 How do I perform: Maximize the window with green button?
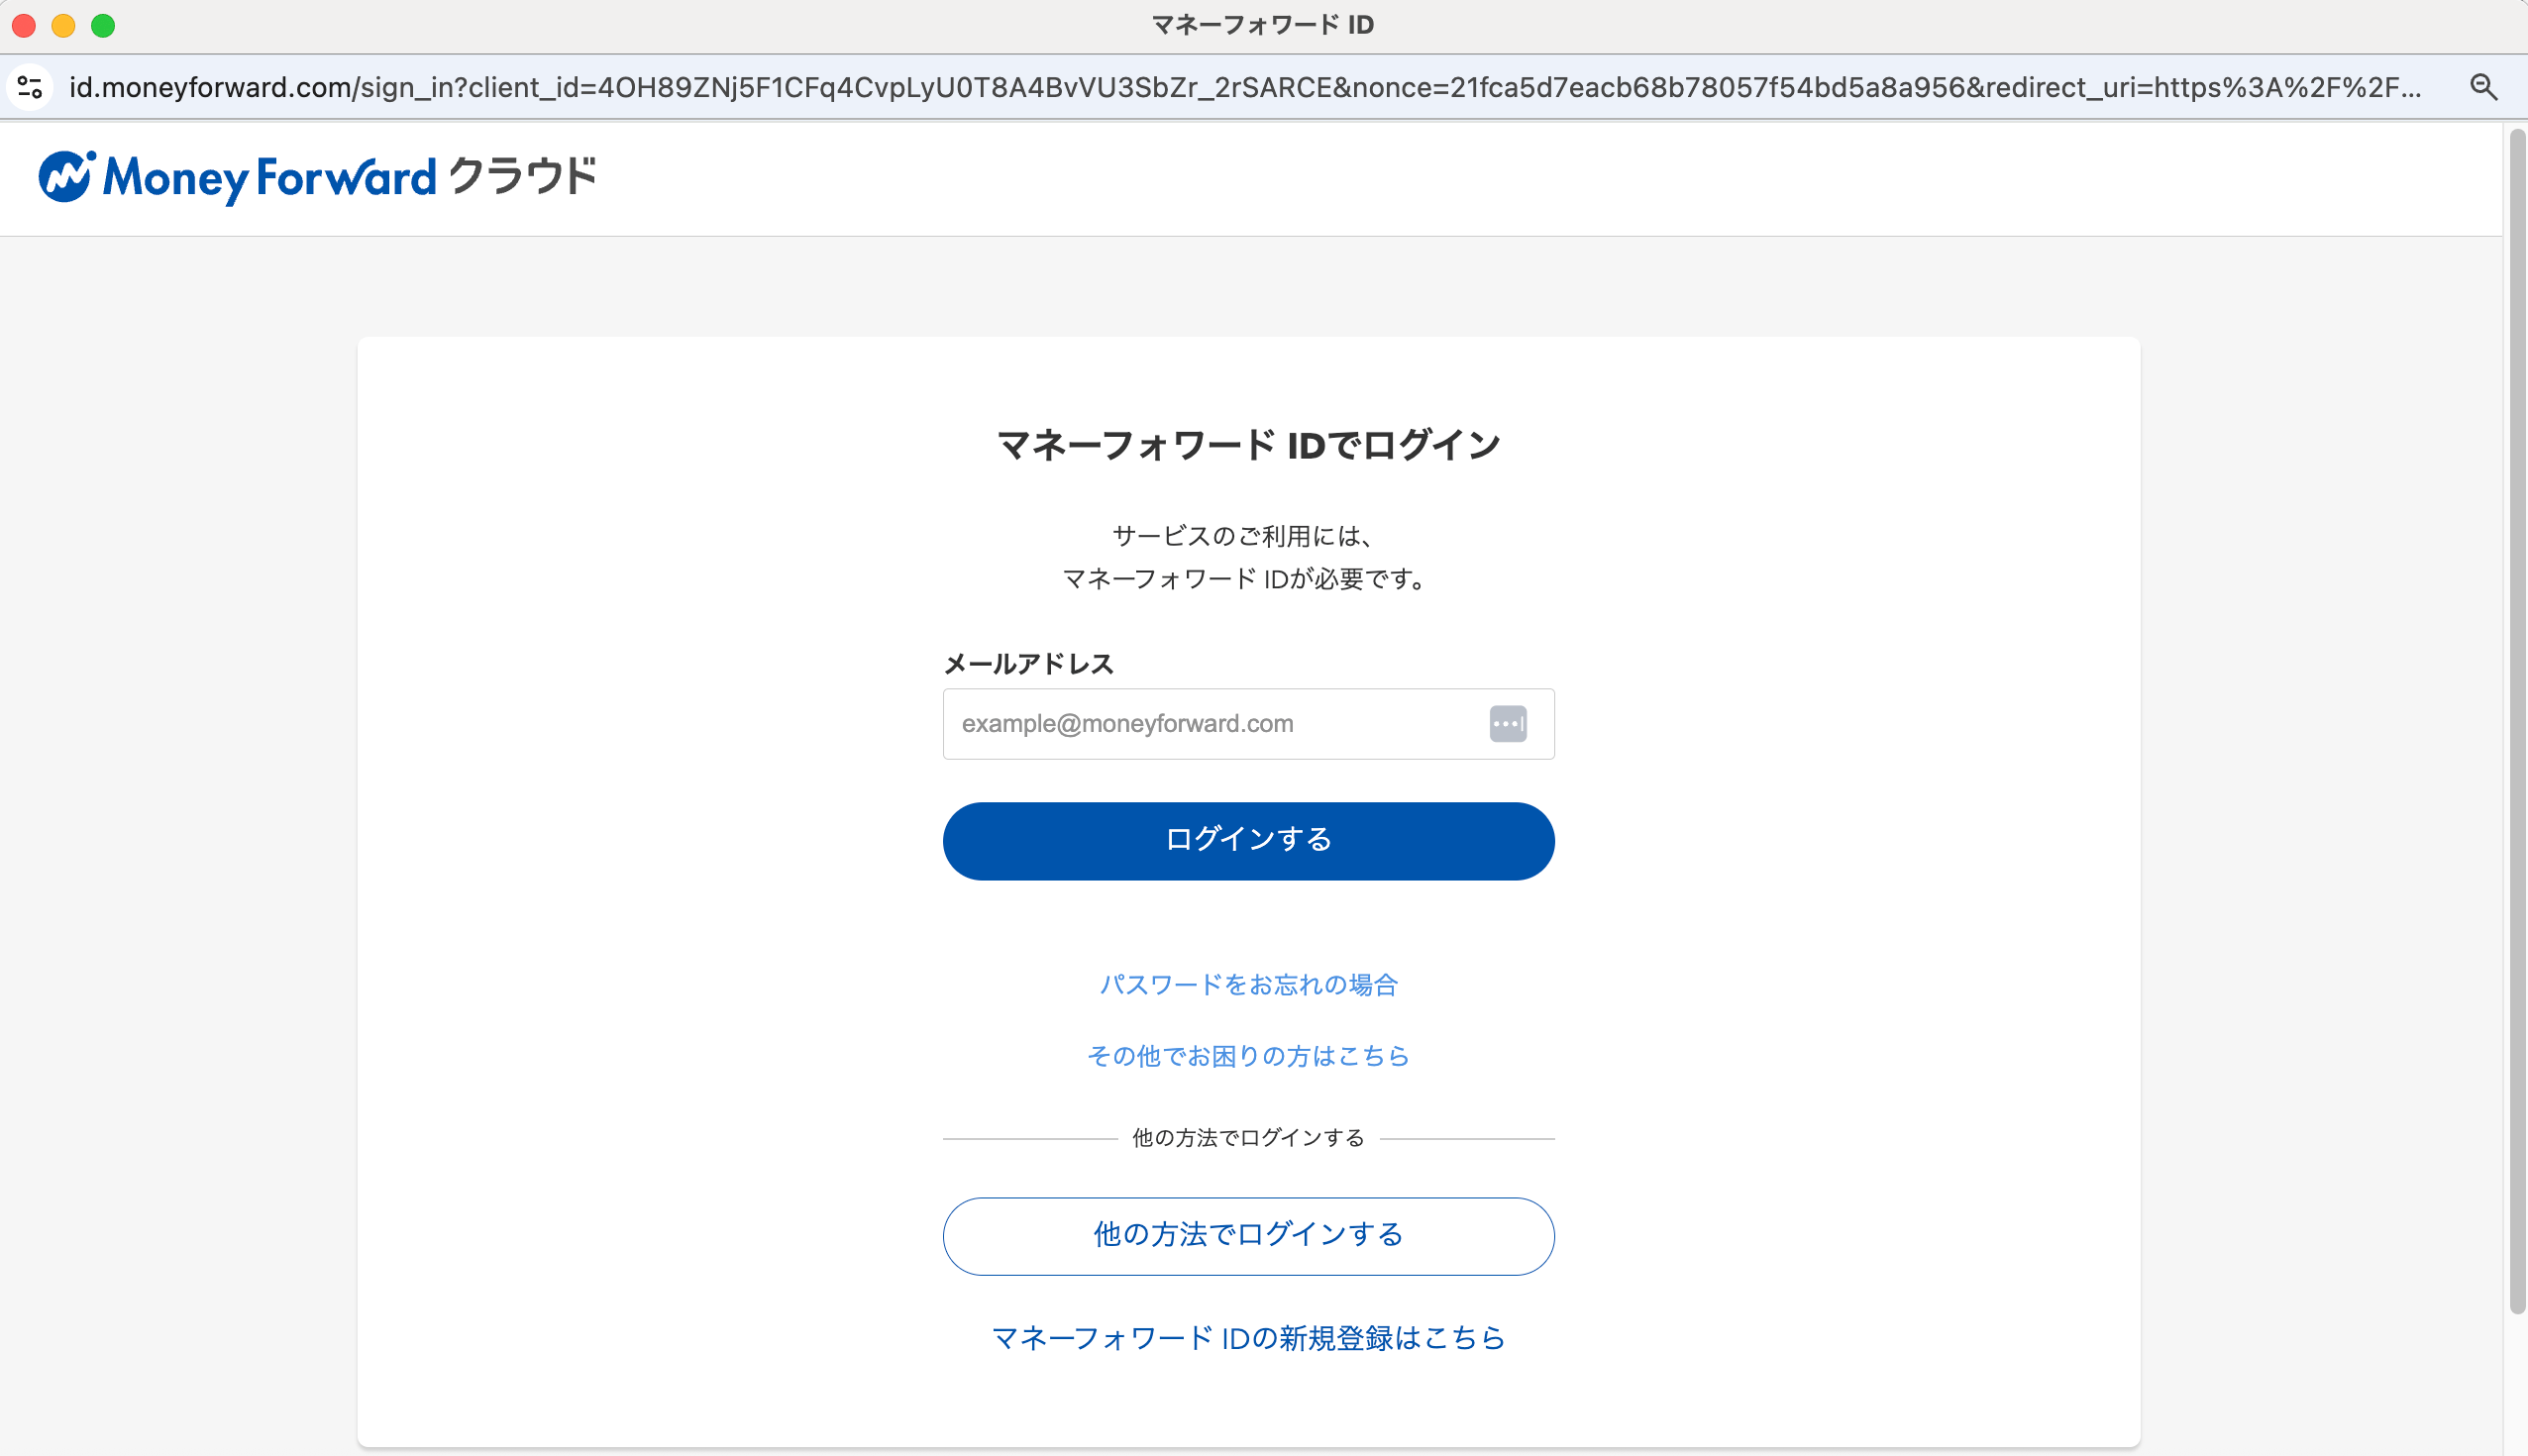[x=103, y=25]
